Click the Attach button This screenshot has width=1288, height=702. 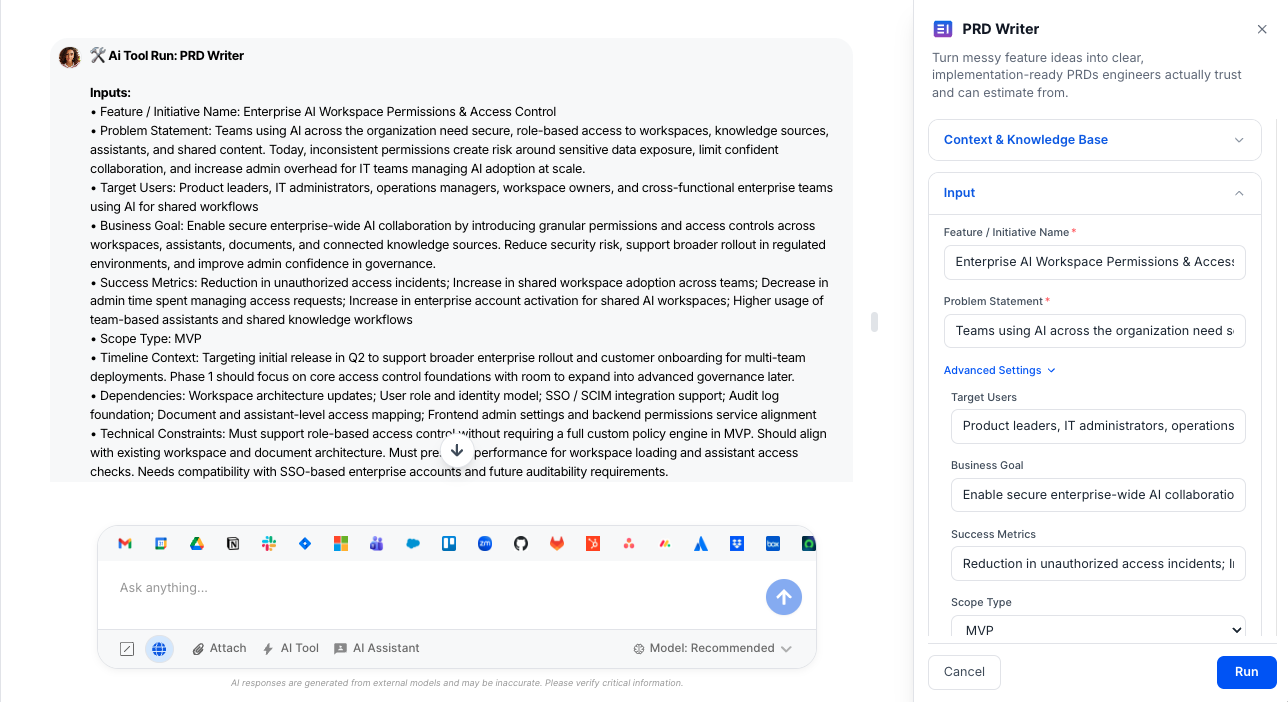219,649
